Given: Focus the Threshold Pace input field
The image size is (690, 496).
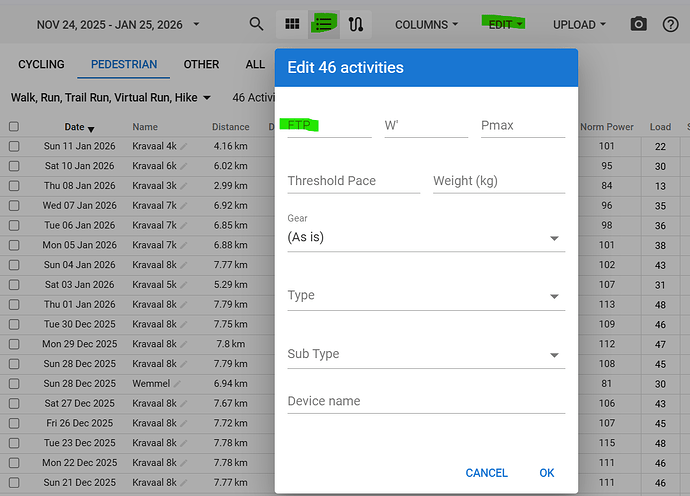Looking at the screenshot, I should click(x=353, y=181).
